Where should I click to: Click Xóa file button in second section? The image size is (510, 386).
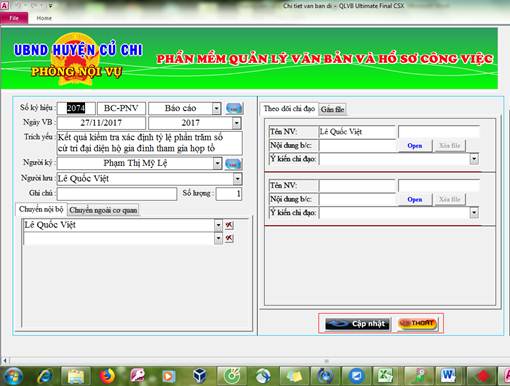(x=450, y=199)
